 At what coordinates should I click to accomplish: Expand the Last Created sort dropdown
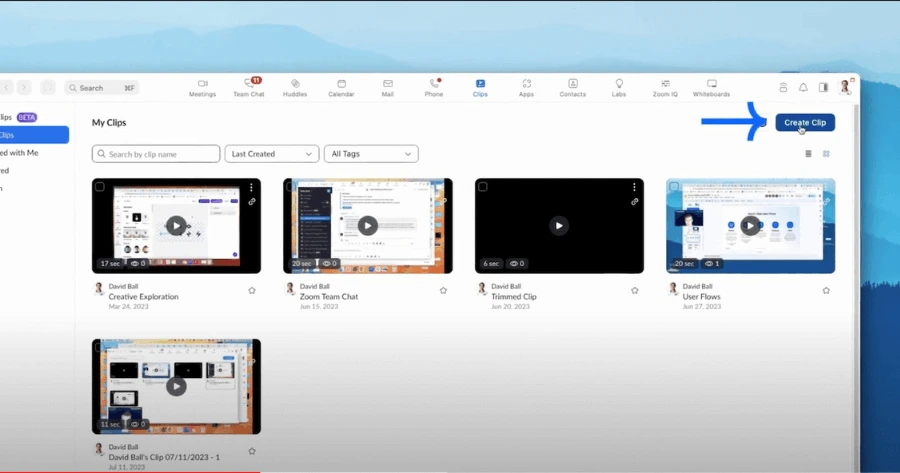(271, 154)
